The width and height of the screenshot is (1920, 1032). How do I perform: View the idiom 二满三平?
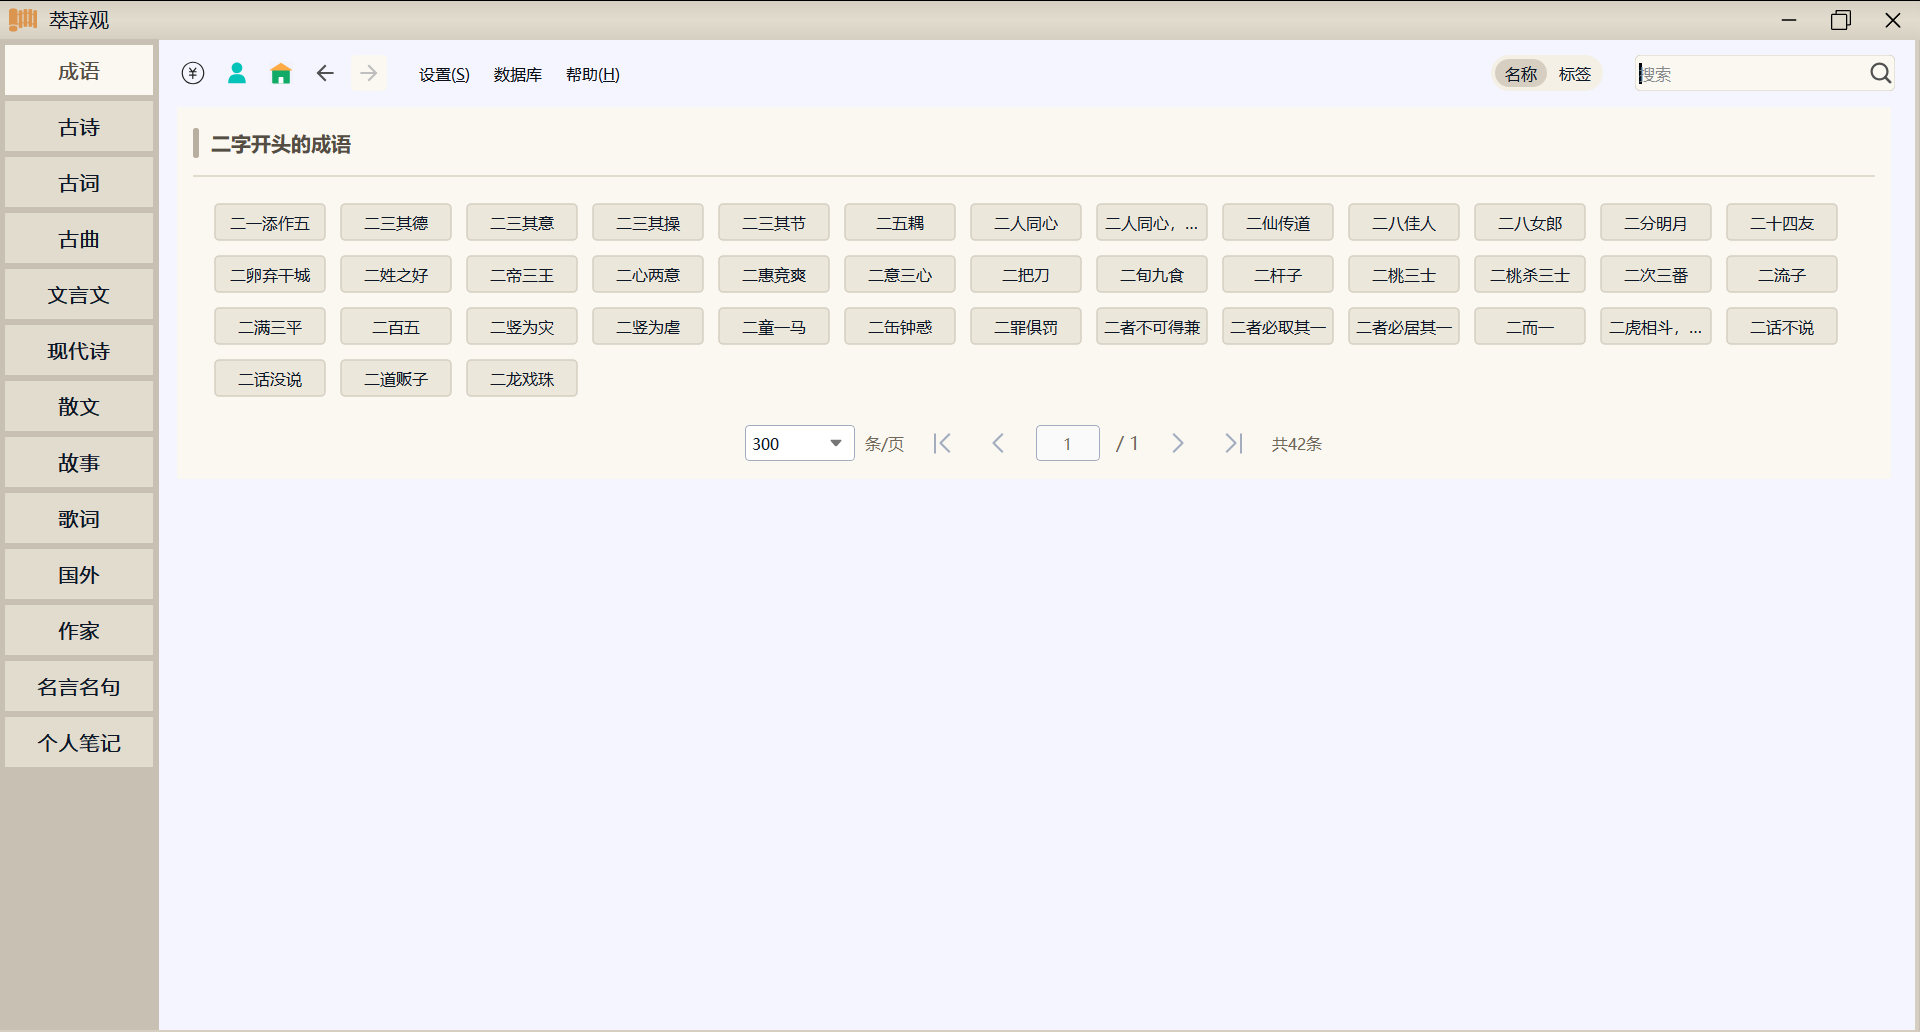click(270, 327)
